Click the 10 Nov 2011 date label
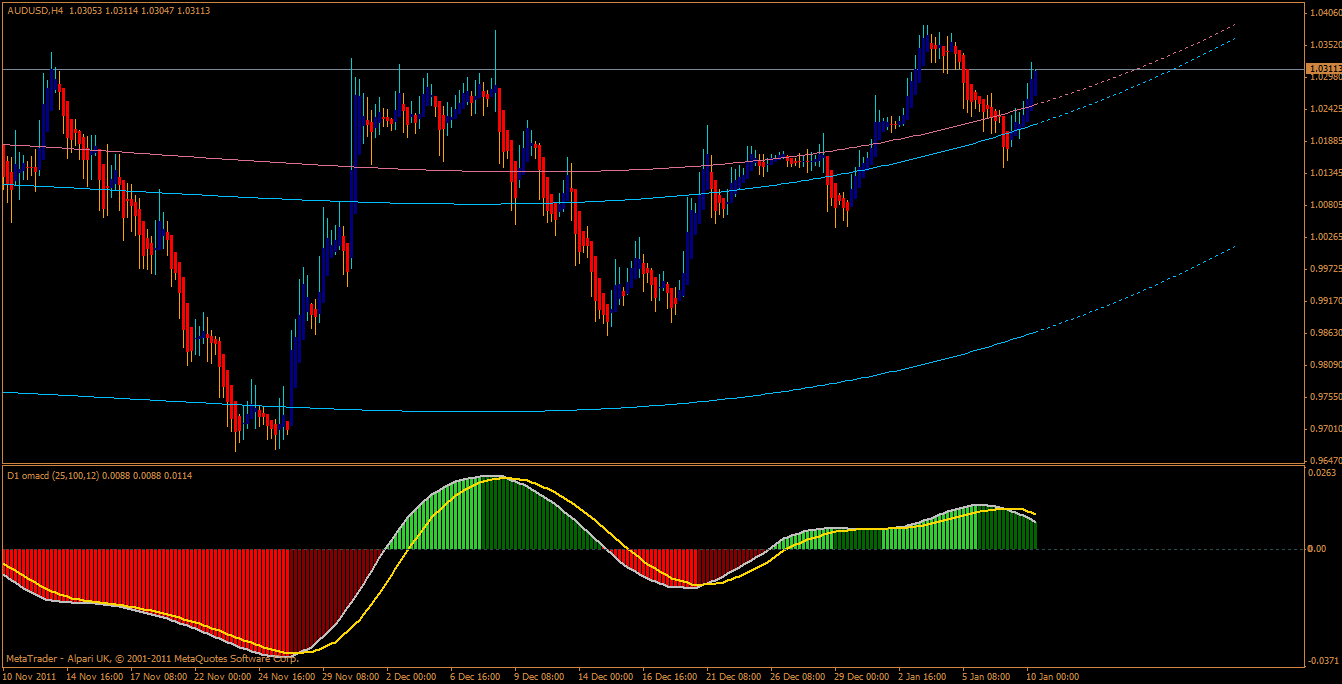Image resolution: width=1342 pixels, height=684 pixels. 29,677
